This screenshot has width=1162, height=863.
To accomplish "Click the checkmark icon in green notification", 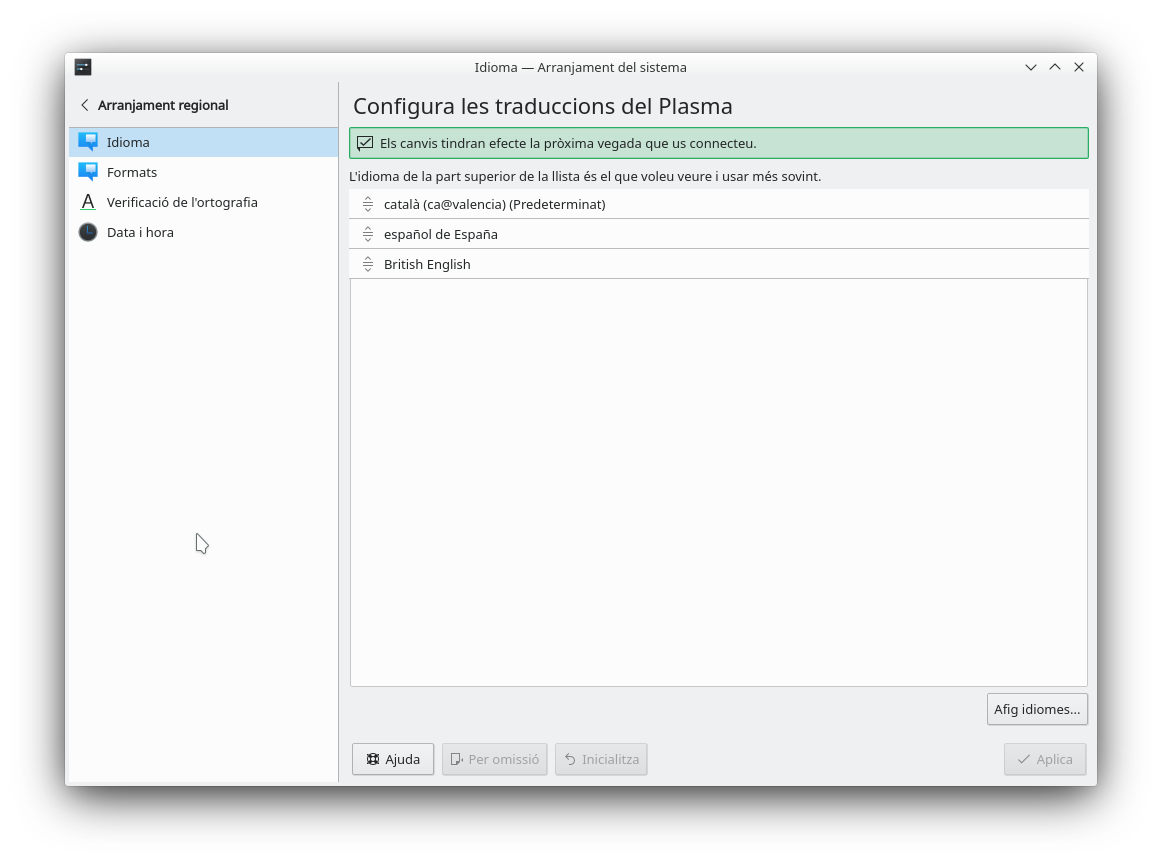I will (x=365, y=143).
